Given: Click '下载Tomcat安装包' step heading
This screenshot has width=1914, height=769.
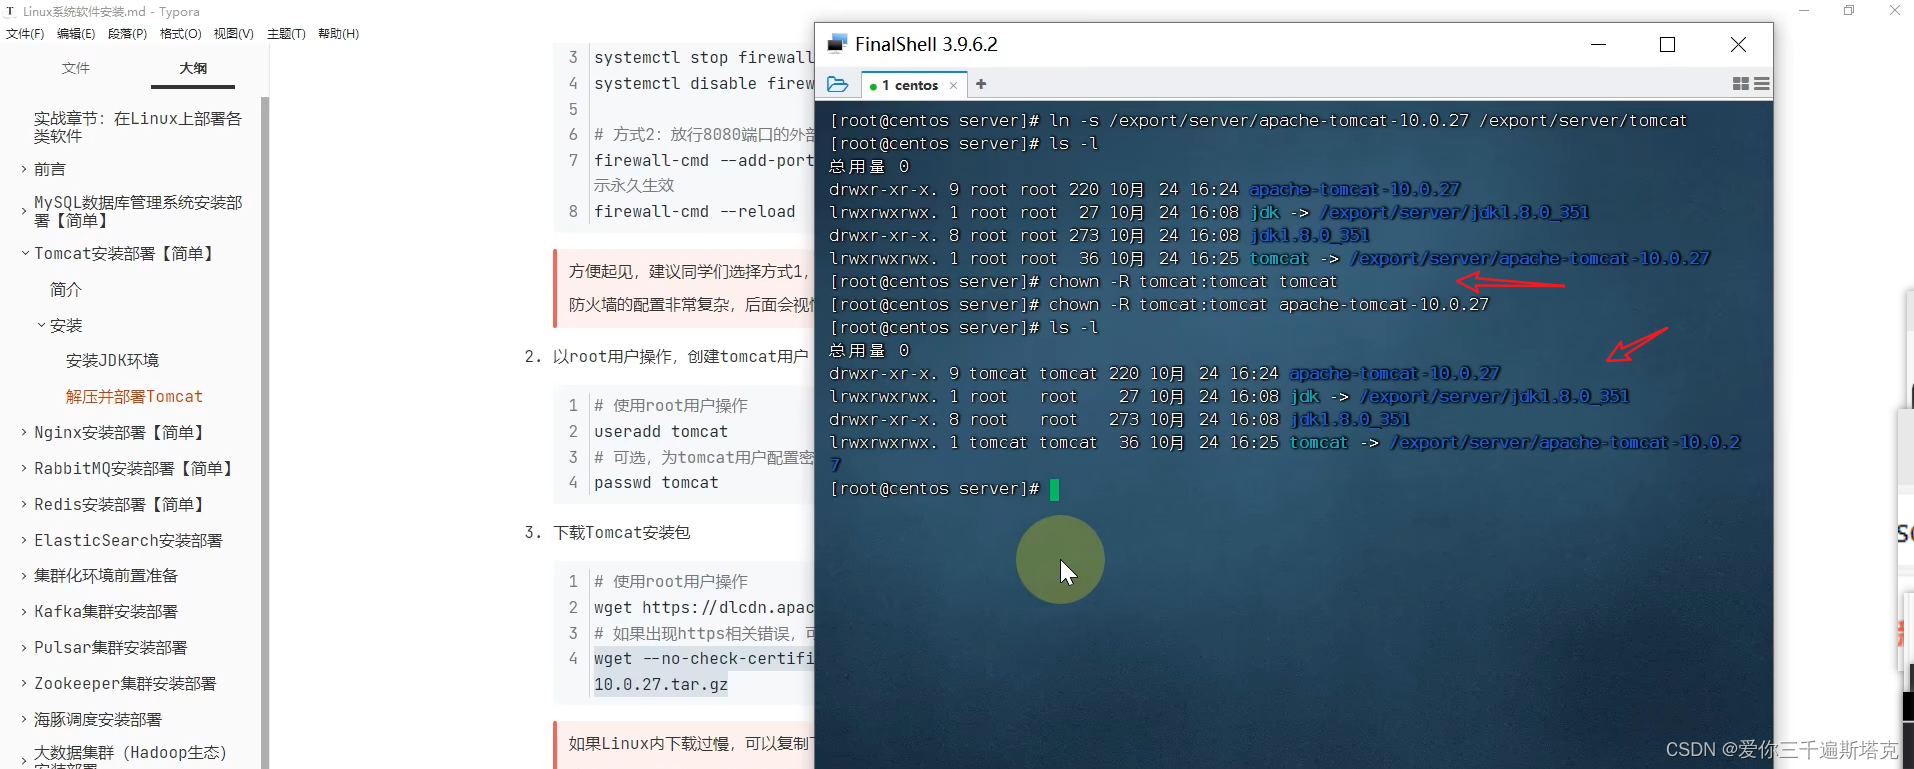Looking at the screenshot, I should tap(622, 533).
